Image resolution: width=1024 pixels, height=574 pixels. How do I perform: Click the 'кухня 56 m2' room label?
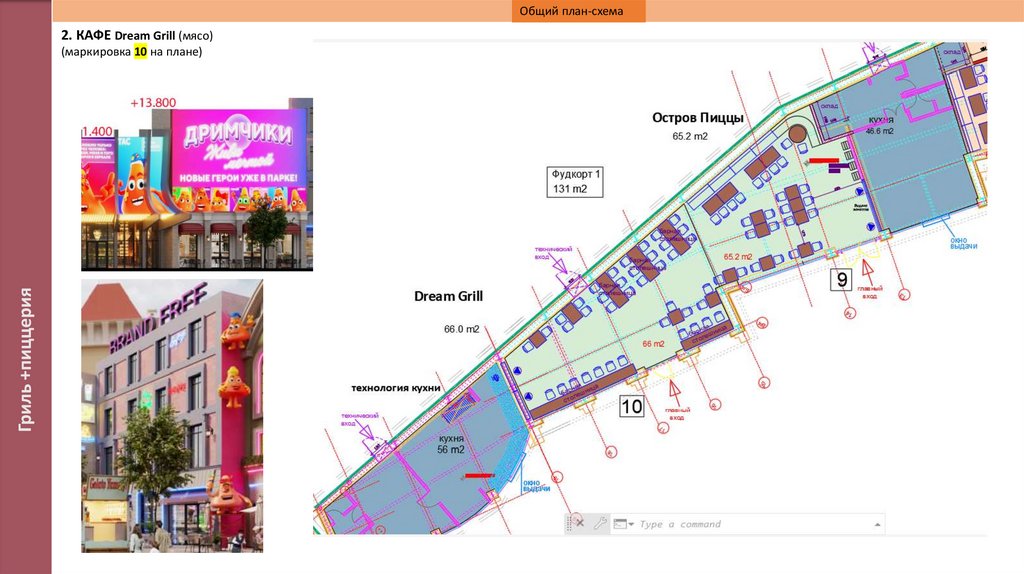[x=451, y=444]
